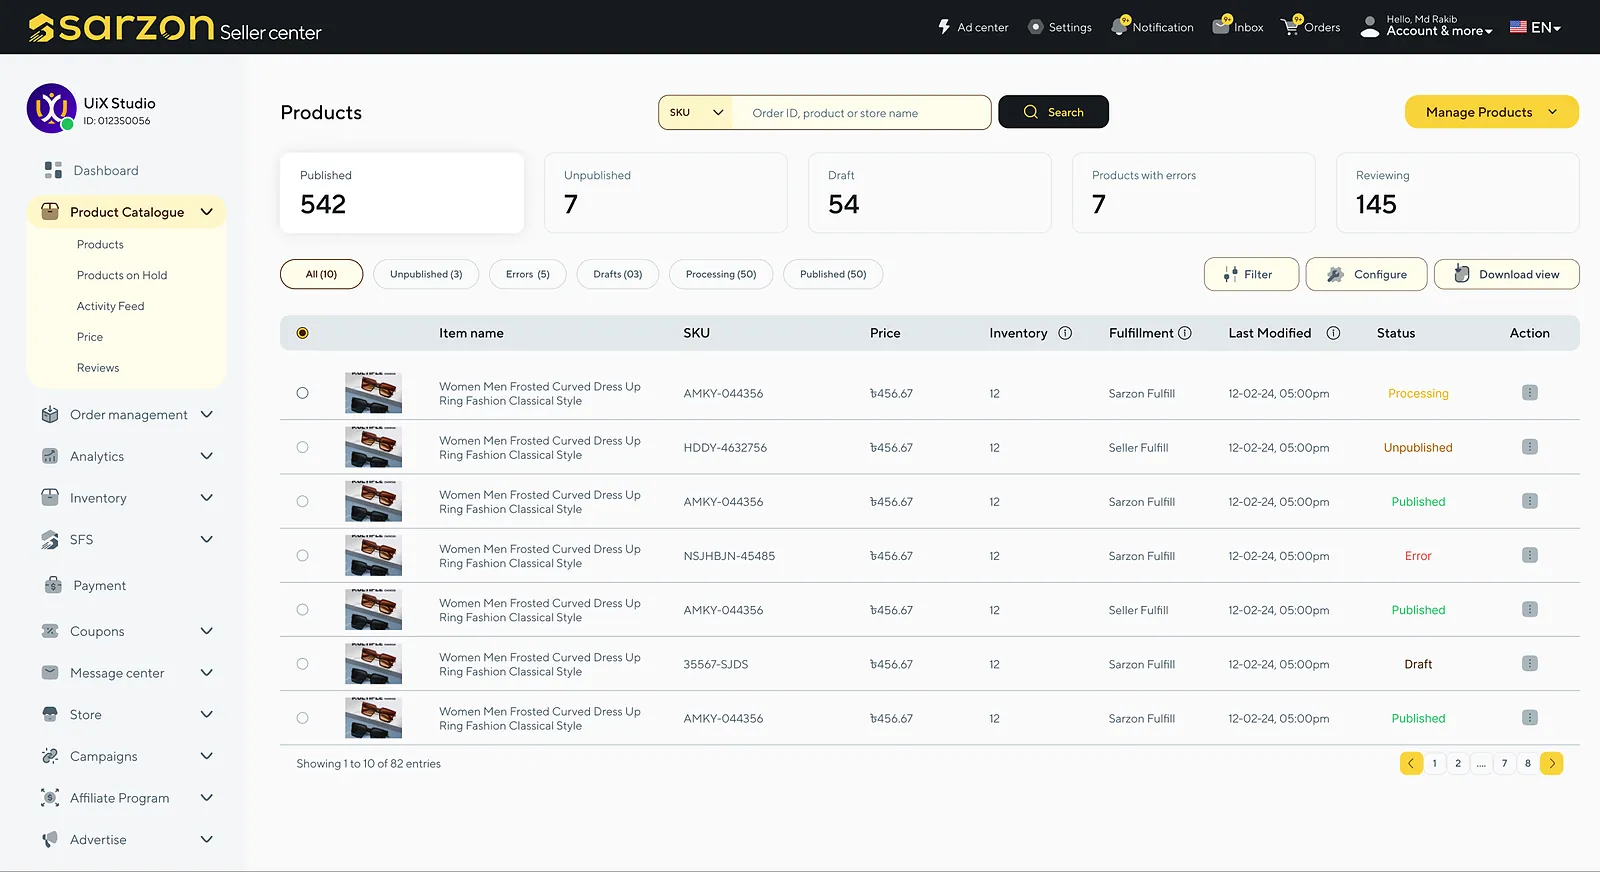
Task: Open Account & more dropdown
Action: pyautogui.click(x=1439, y=31)
